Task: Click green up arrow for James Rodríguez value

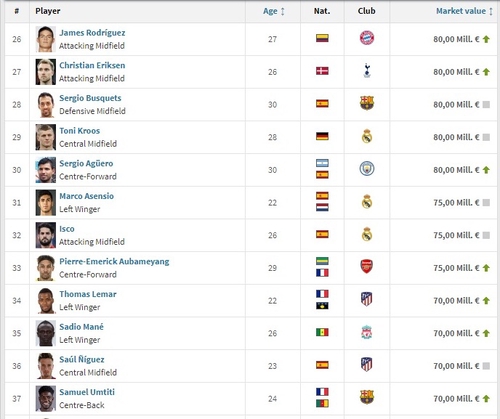Action: tap(486, 39)
